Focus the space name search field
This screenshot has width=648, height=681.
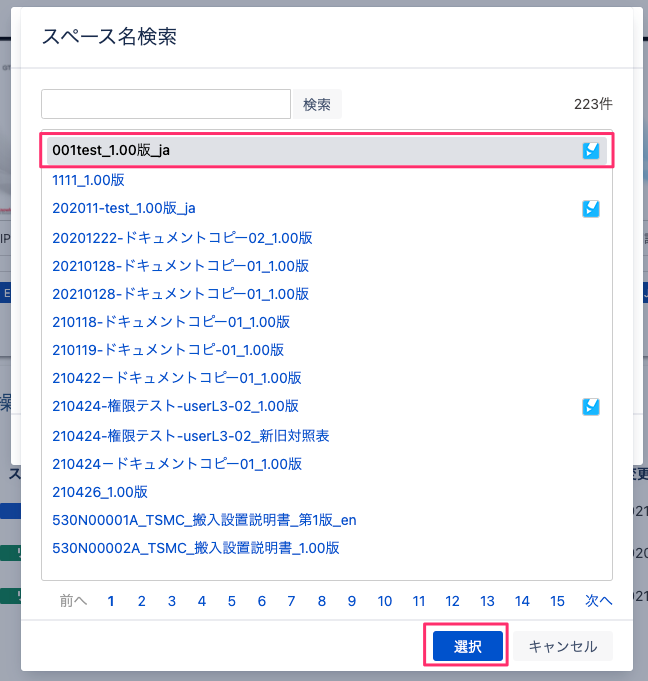[x=166, y=105]
